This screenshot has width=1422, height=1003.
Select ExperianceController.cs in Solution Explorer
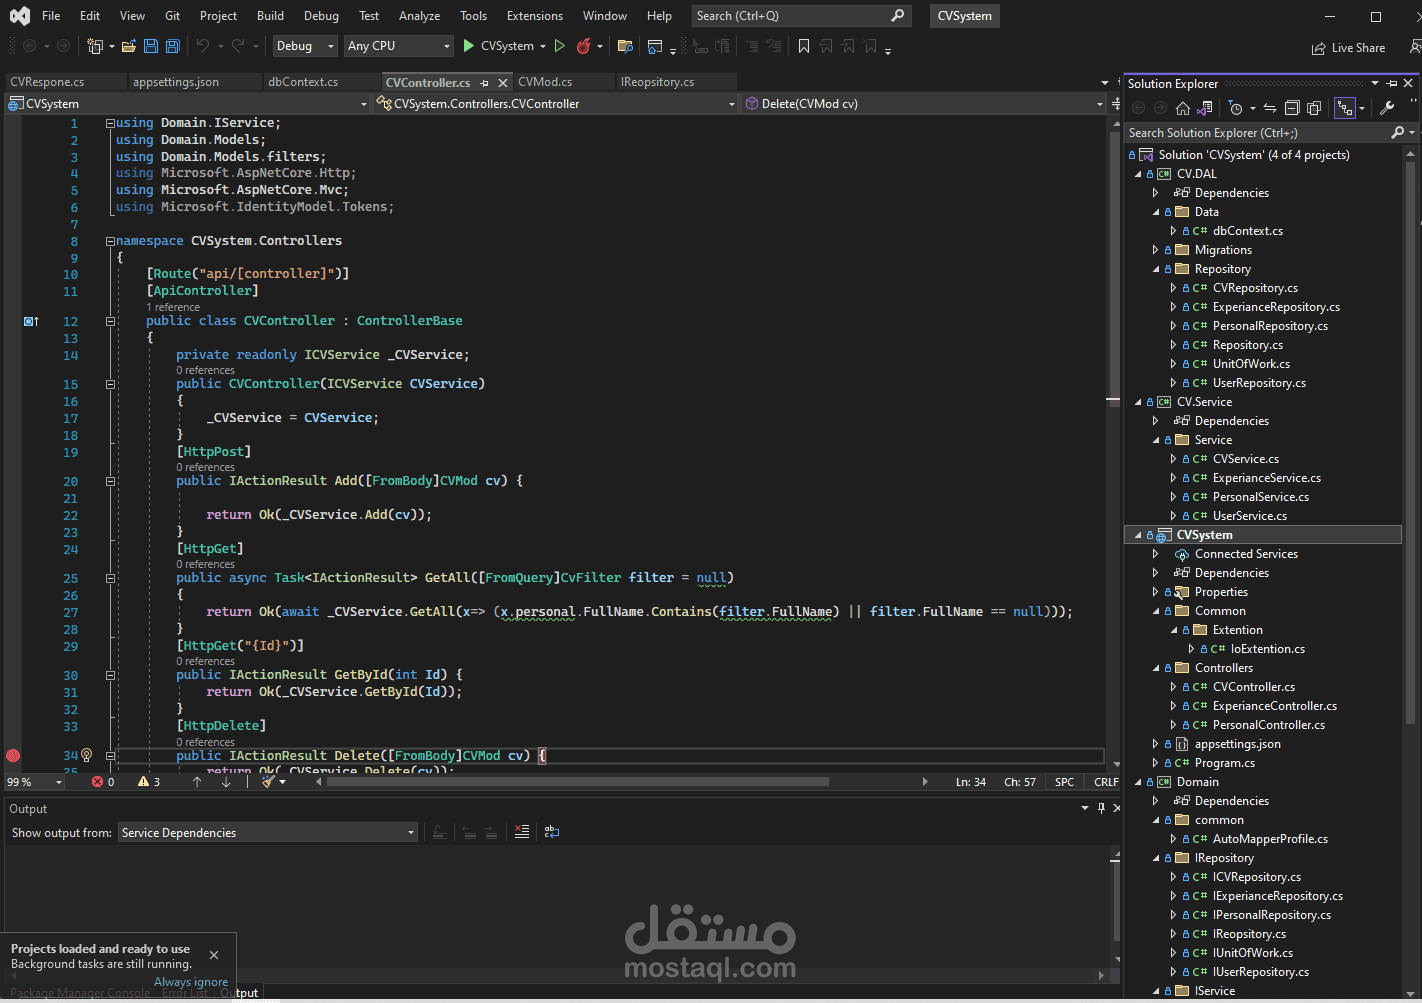[x=1274, y=706]
